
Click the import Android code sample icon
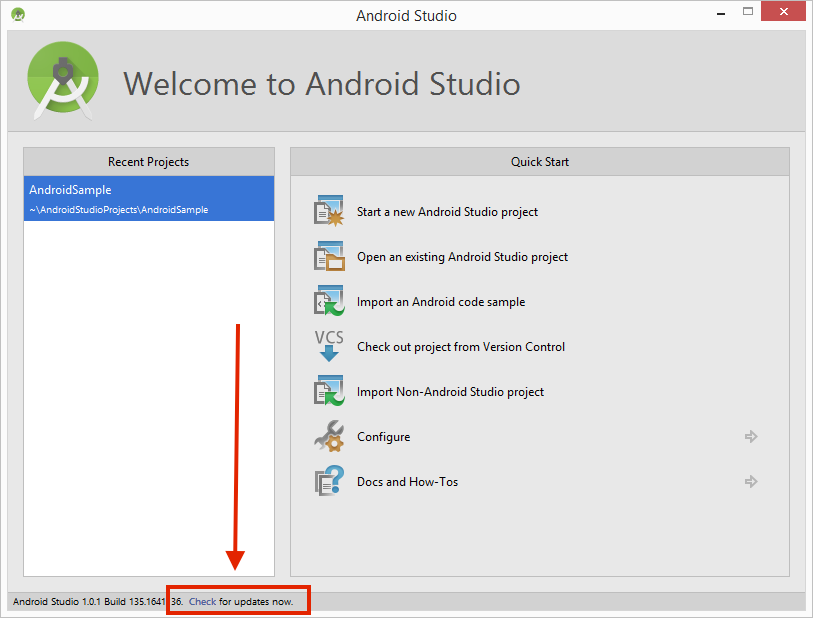tap(329, 301)
